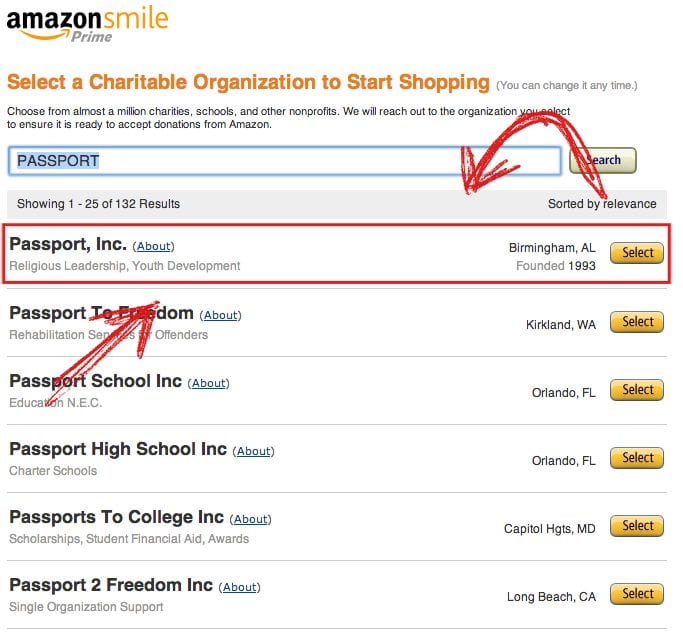
Task: Click the Passports To College Inc title
Action: click(x=116, y=517)
